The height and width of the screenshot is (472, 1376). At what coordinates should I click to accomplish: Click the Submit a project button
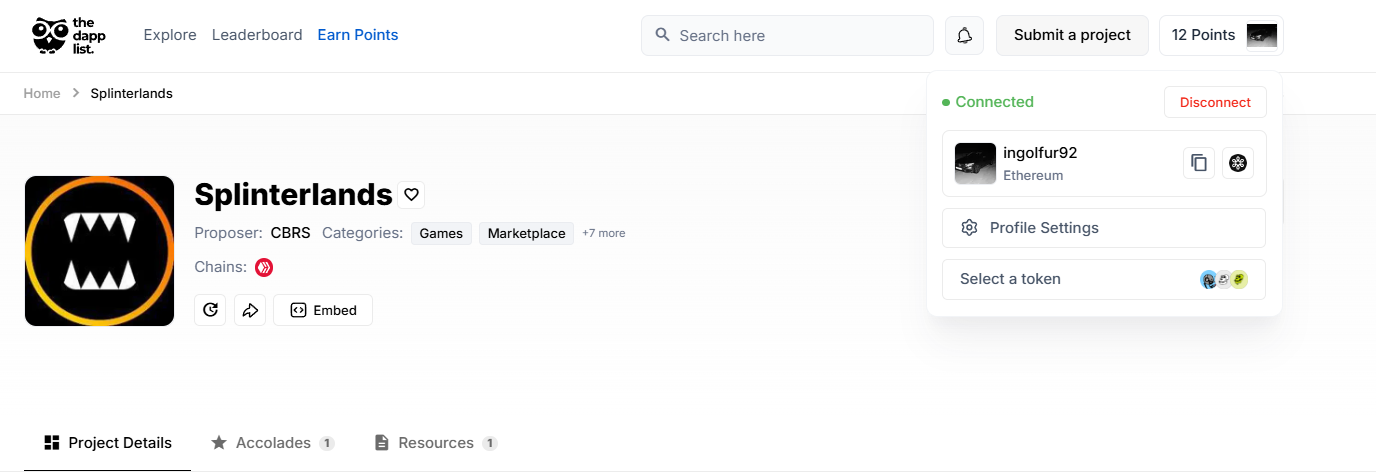pos(1072,35)
